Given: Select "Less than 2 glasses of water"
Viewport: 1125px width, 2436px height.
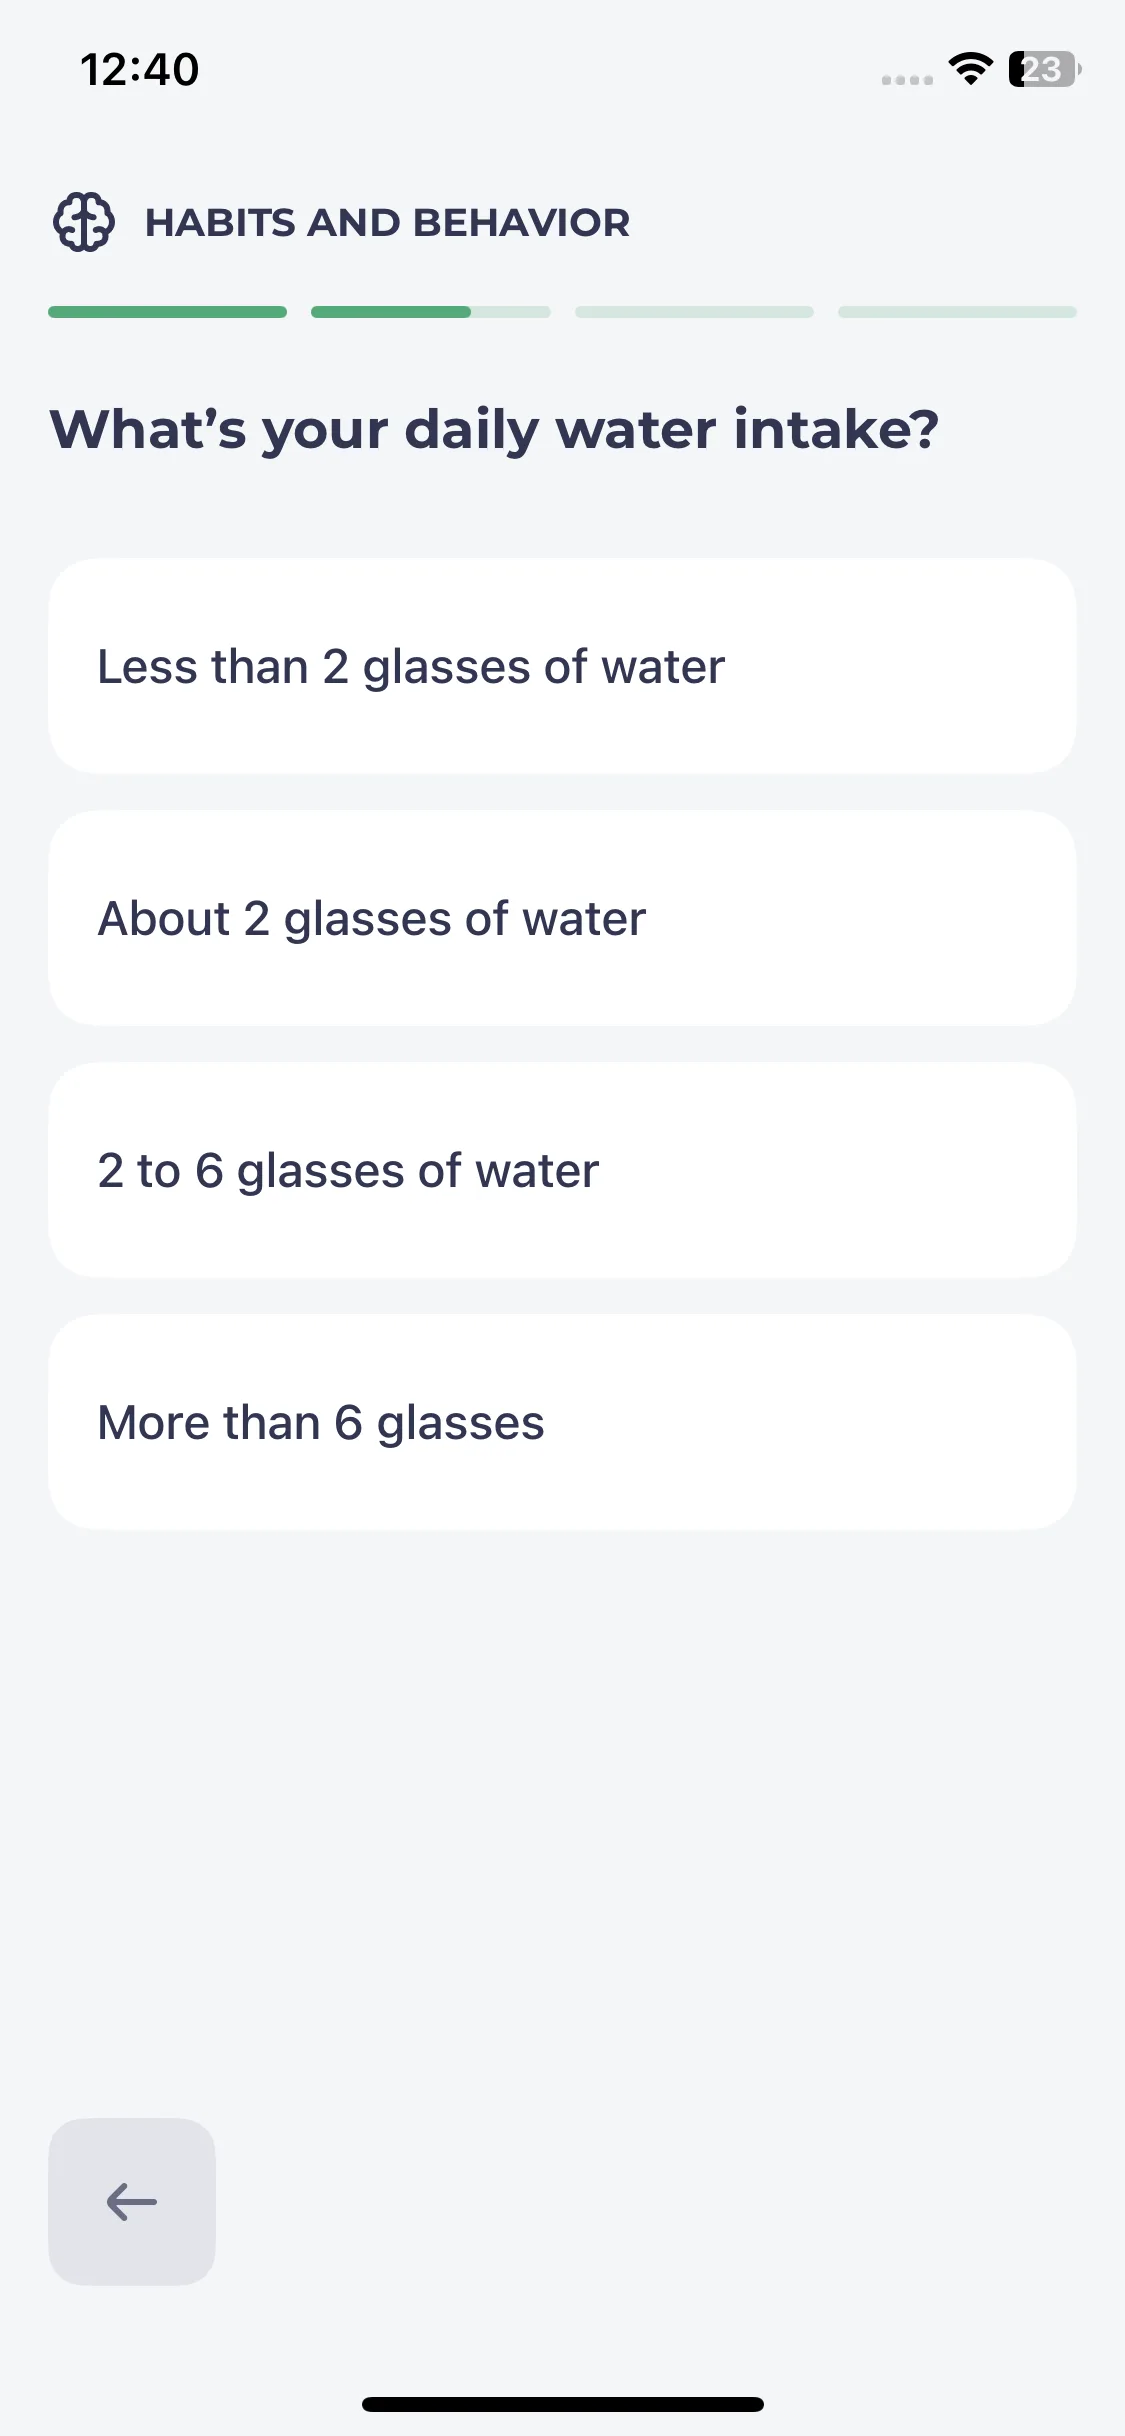Looking at the screenshot, I should (x=562, y=666).
